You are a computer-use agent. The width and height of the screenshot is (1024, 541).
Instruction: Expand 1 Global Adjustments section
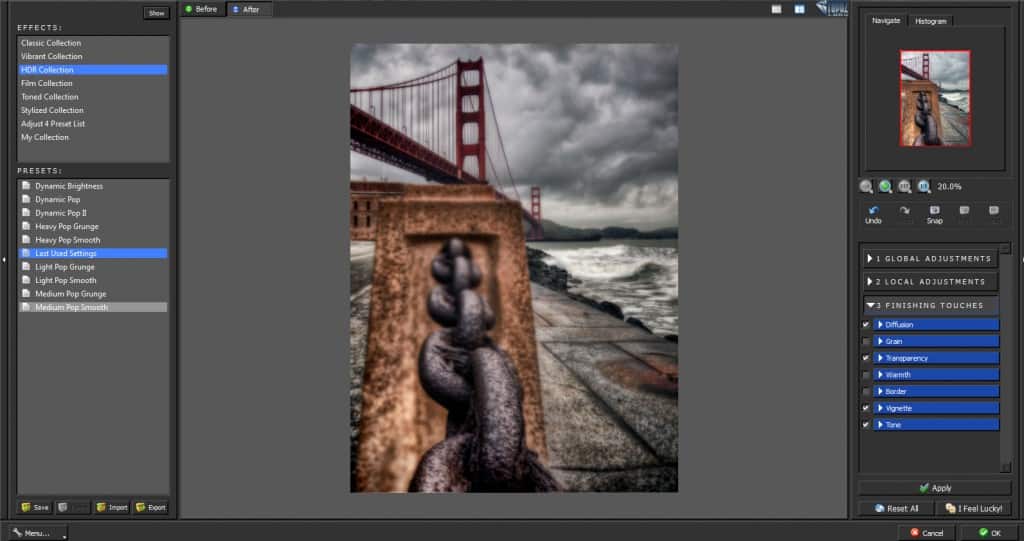[930, 259]
